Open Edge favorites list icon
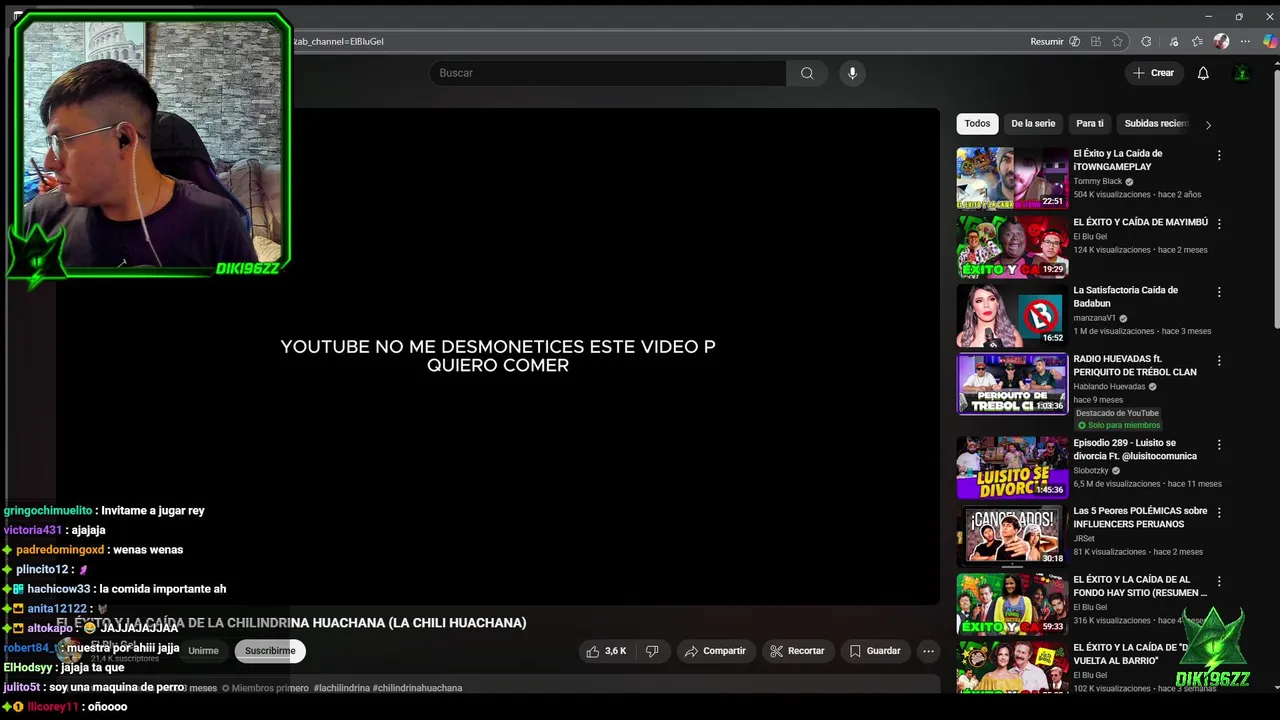The image size is (1280, 720). [1197, 41]
